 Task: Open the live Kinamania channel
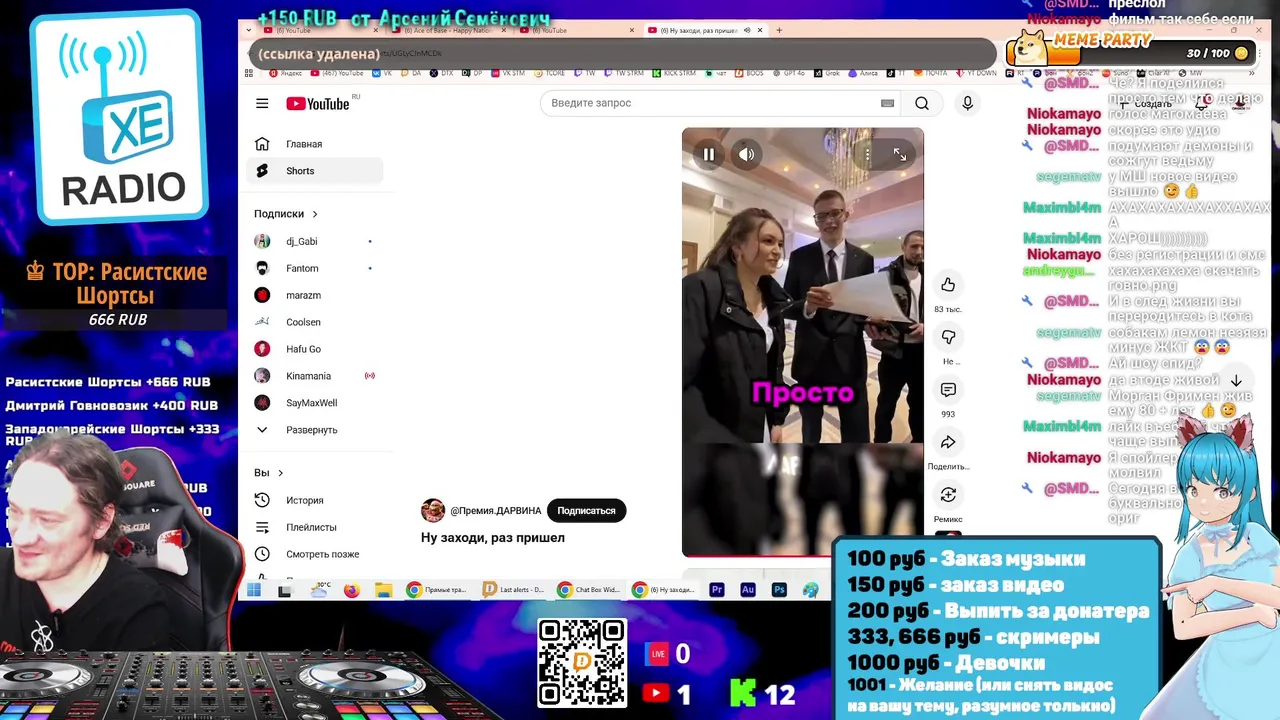tap(315, 376)
